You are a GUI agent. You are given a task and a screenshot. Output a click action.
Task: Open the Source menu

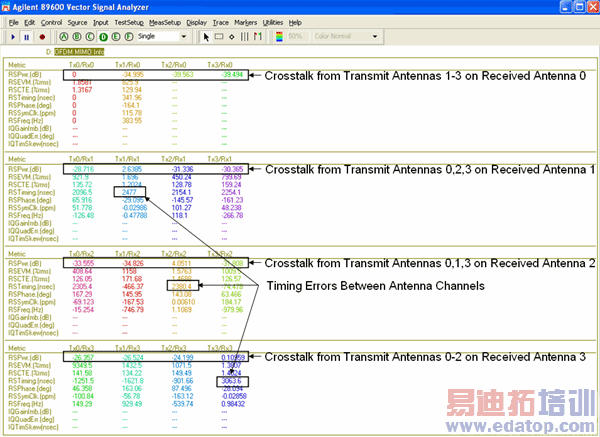(77, 23)
